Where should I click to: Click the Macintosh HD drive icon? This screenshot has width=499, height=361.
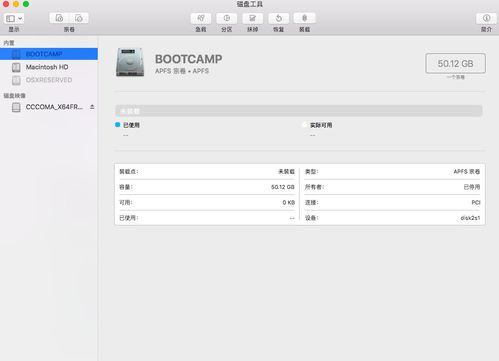click(16, 67)
